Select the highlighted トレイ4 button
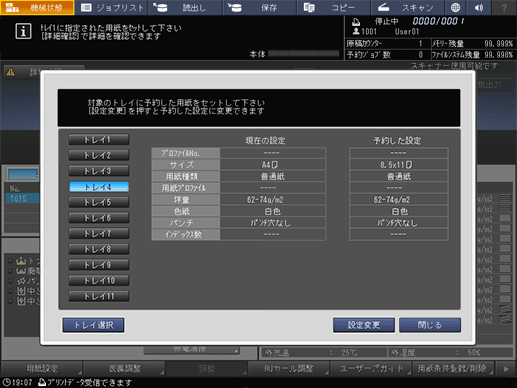The height and width of the screenshot is (388, 517). tap(99, 187)
